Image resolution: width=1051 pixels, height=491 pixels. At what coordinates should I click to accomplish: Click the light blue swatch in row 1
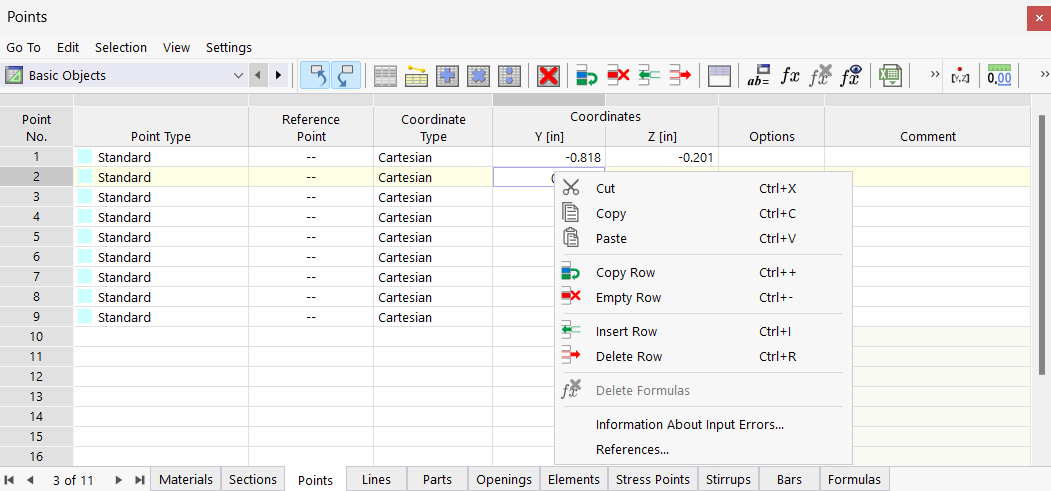click(84, 157)
